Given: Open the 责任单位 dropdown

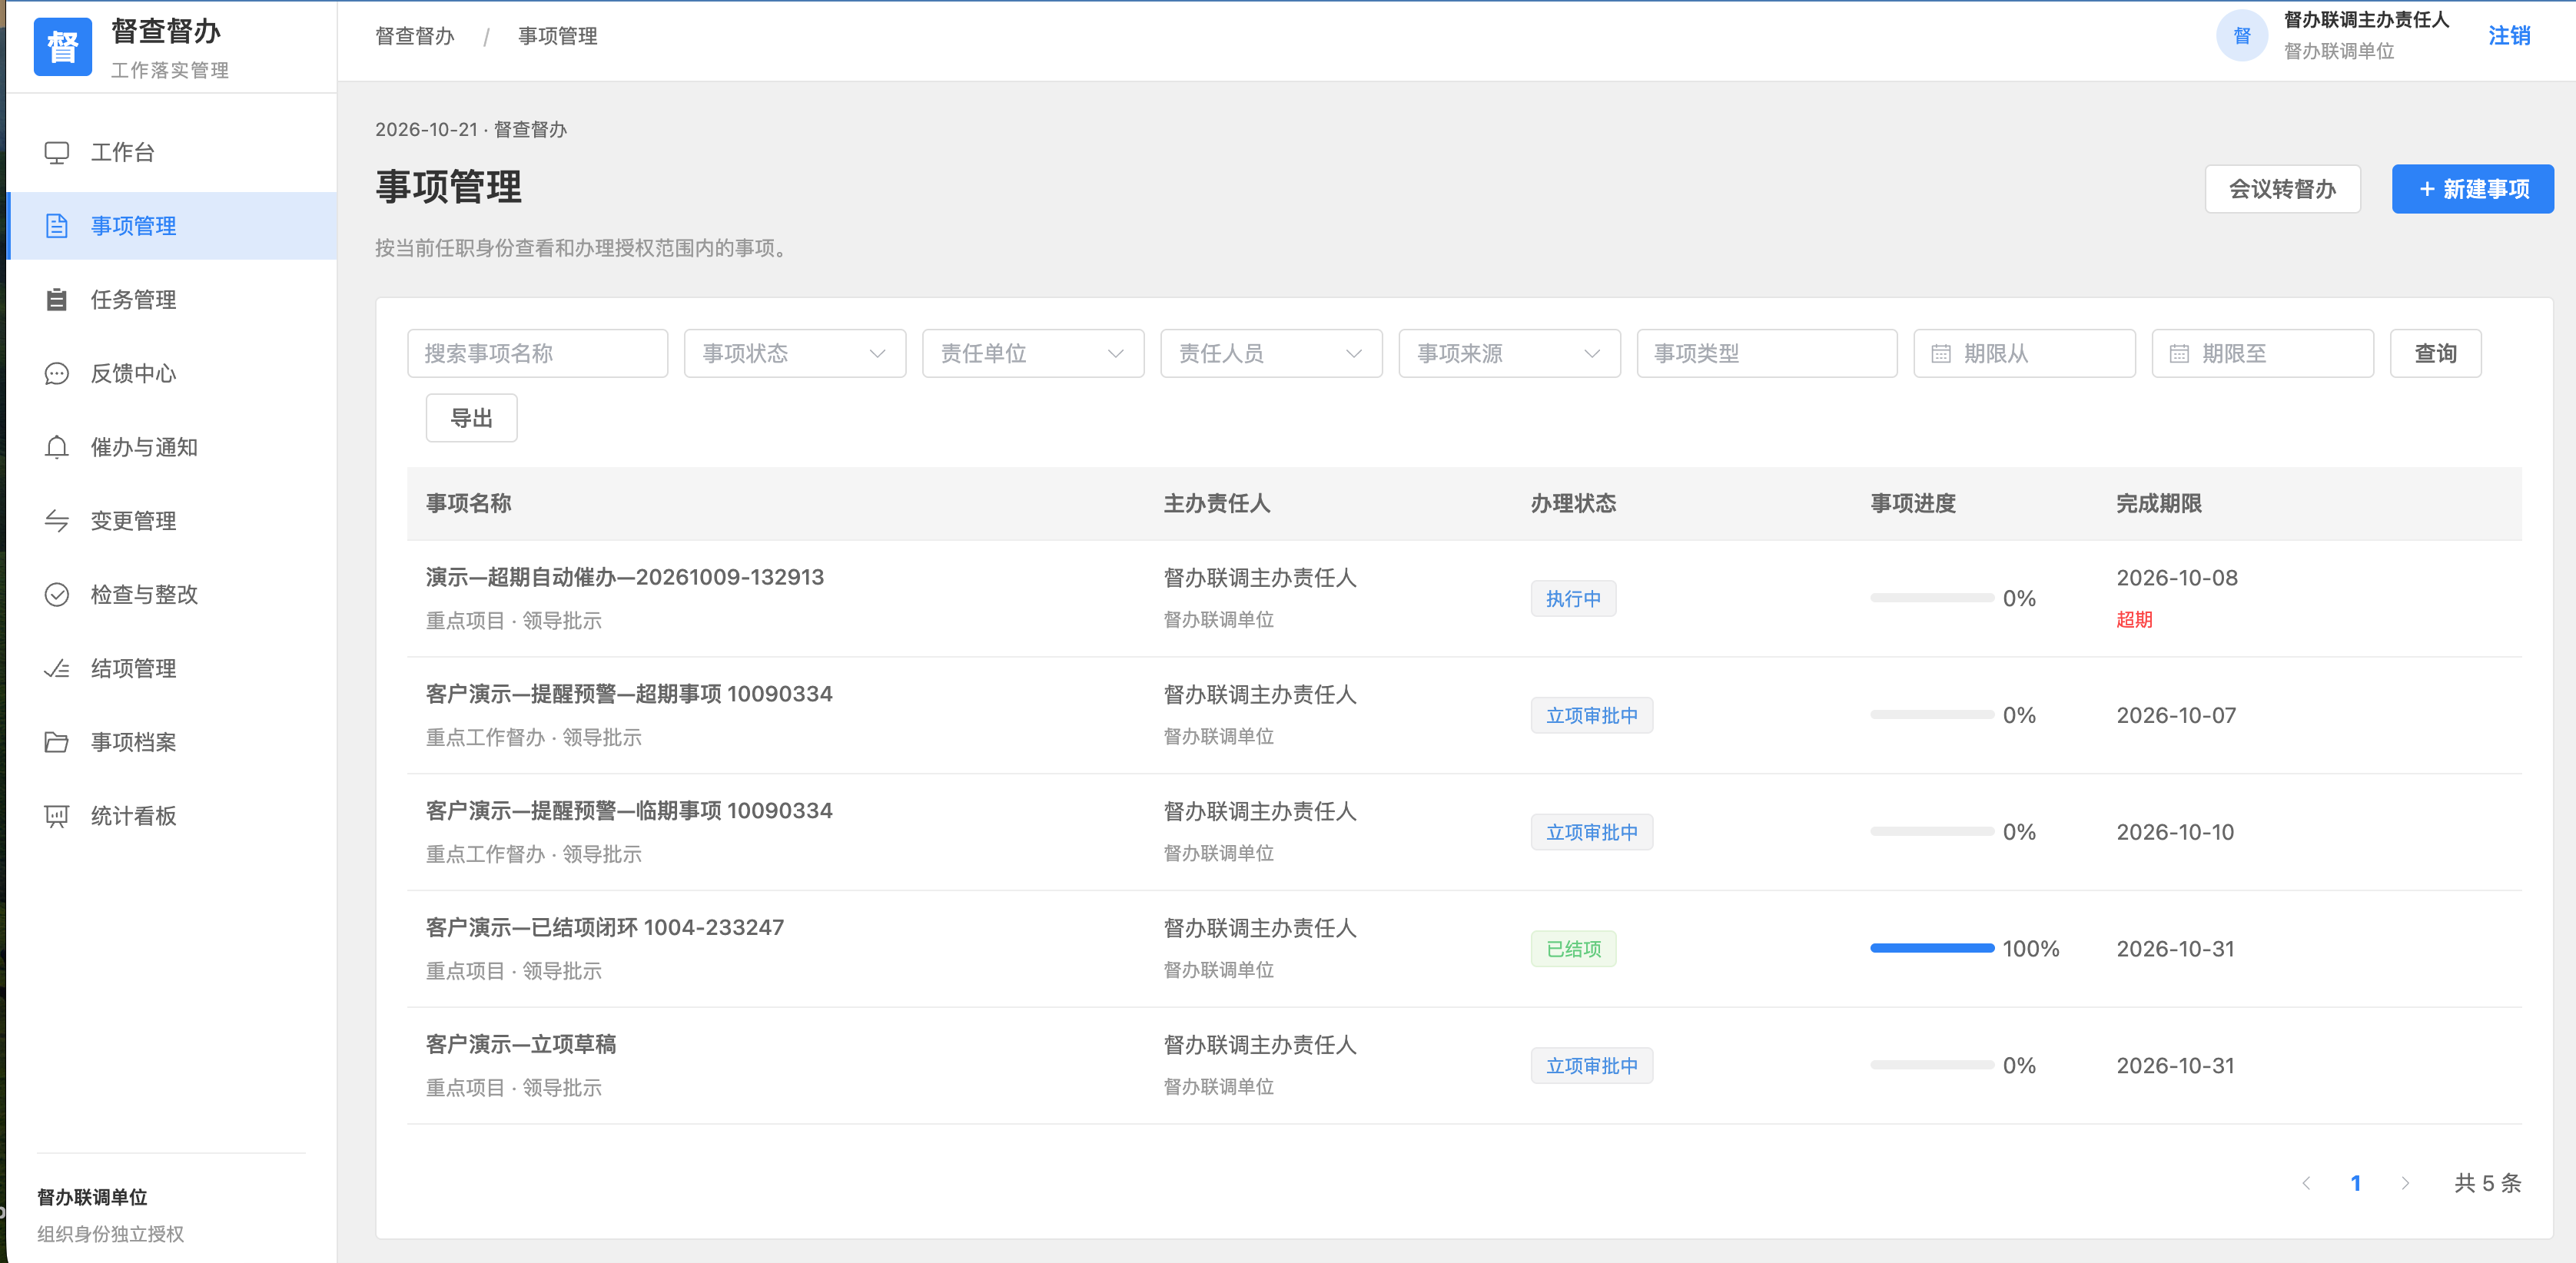Looking at the screenshot, I should (1033, 353).
